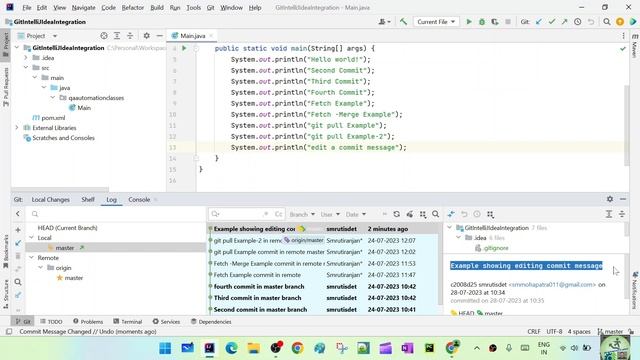Viewport: 640px width, 360px height.
Task: Collapse the Local branches node
Action: pos(31,238)
